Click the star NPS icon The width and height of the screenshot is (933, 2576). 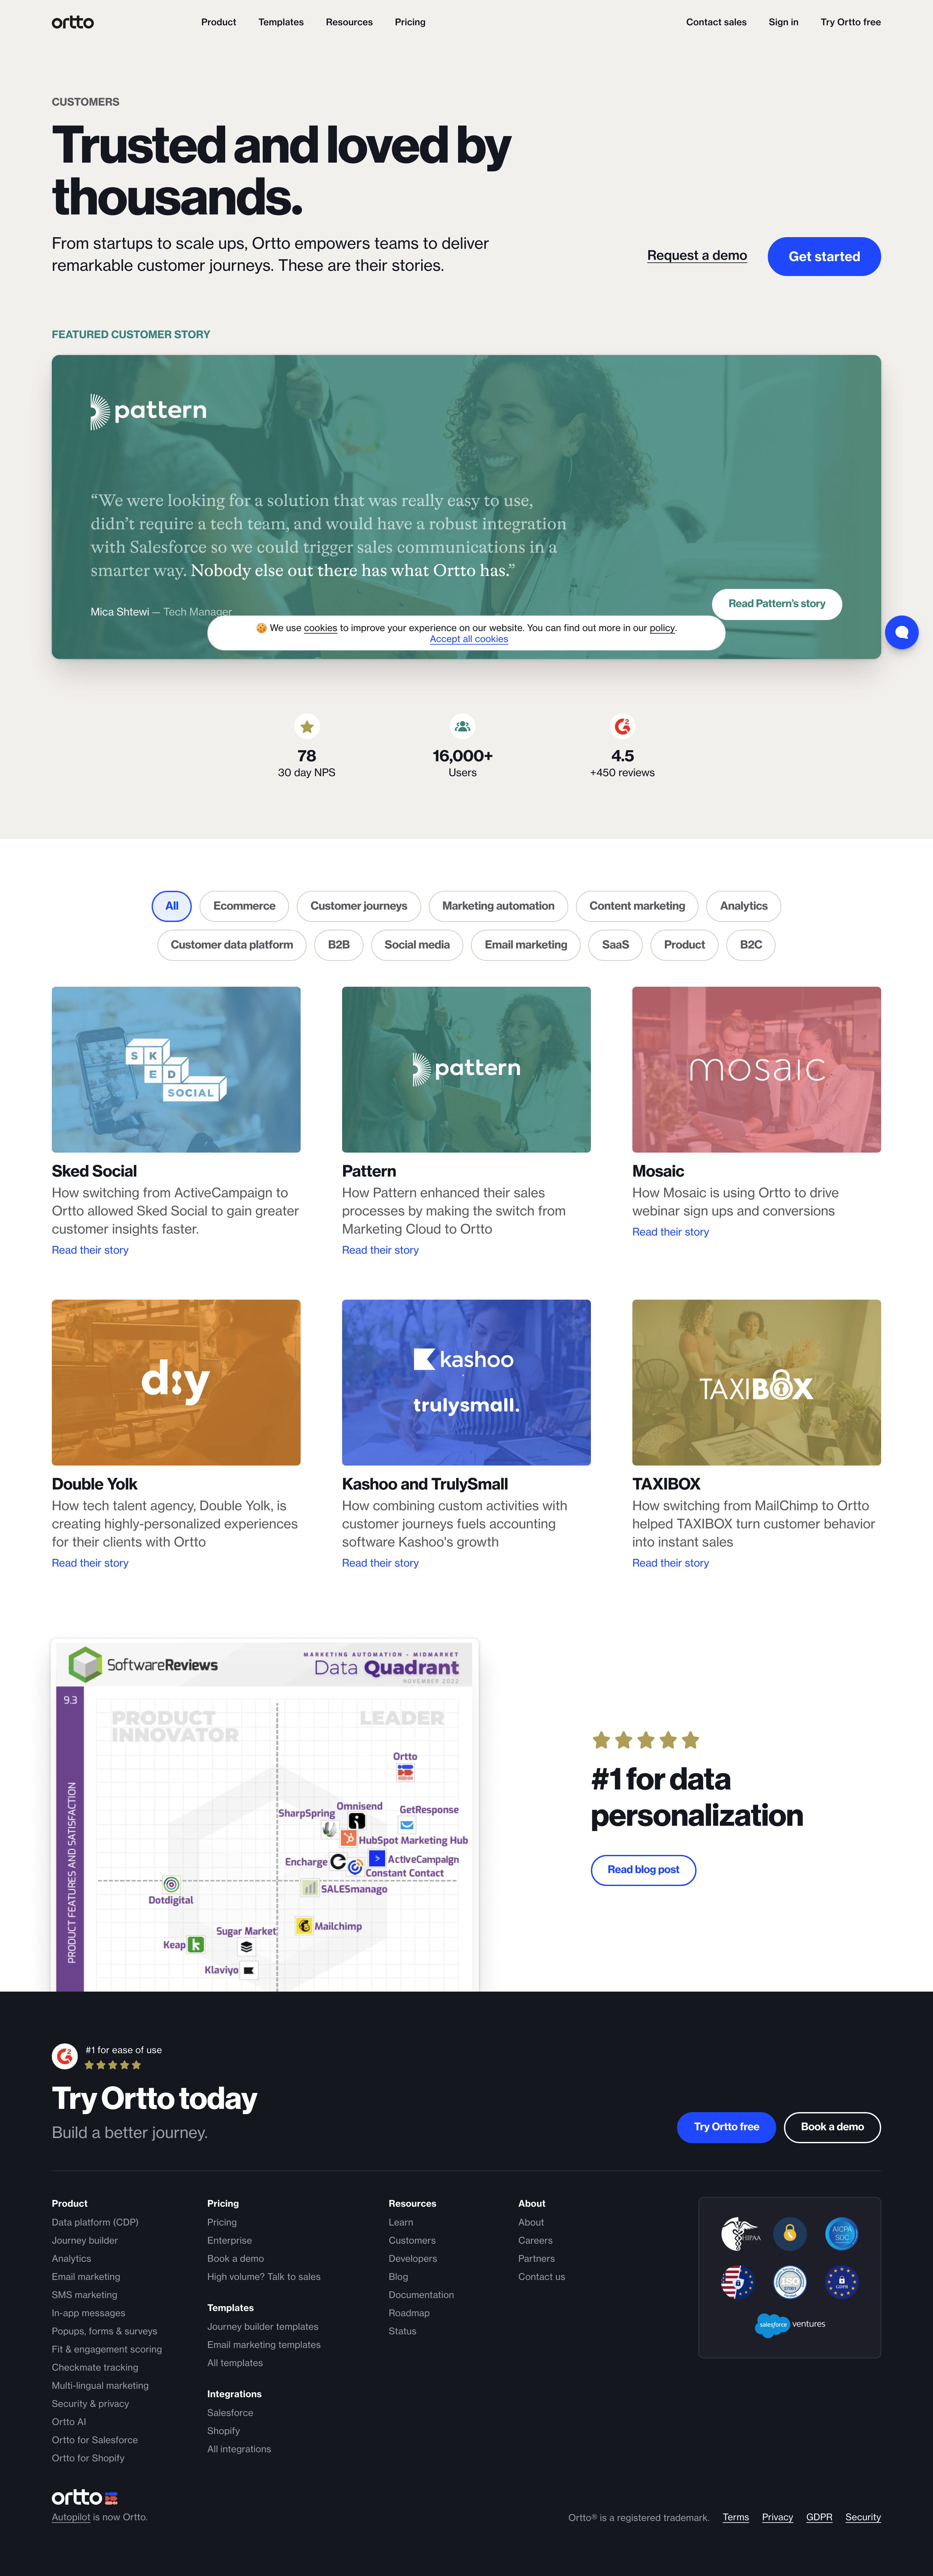pyautogui.click(x=307, y=727)
